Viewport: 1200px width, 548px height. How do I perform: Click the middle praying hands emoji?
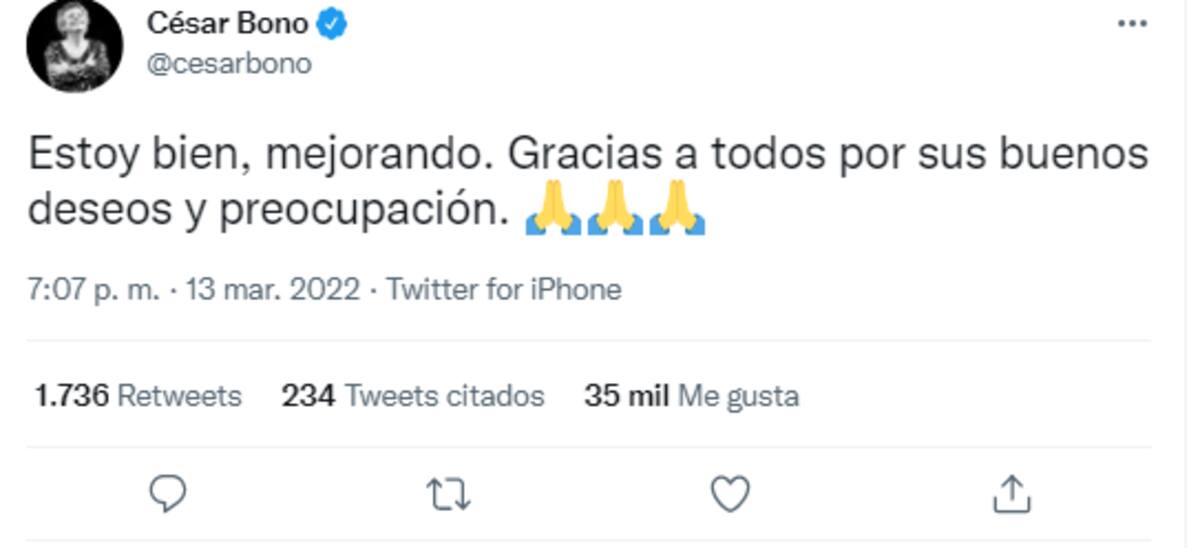(x=616, y=211)
